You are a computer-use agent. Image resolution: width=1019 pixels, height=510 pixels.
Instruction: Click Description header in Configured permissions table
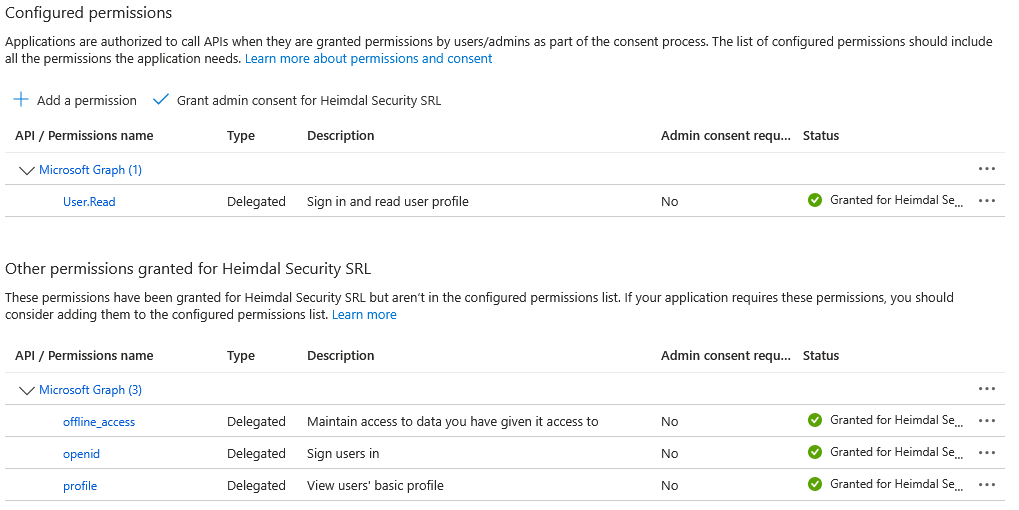pyautogui.click(x=341, y=136)
